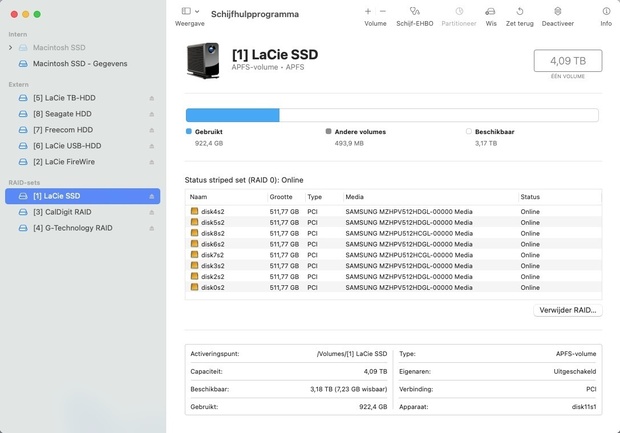Screen dimensions: 620x433
Task: Sort the RAID table by Type column
Action: pos(323,197)
